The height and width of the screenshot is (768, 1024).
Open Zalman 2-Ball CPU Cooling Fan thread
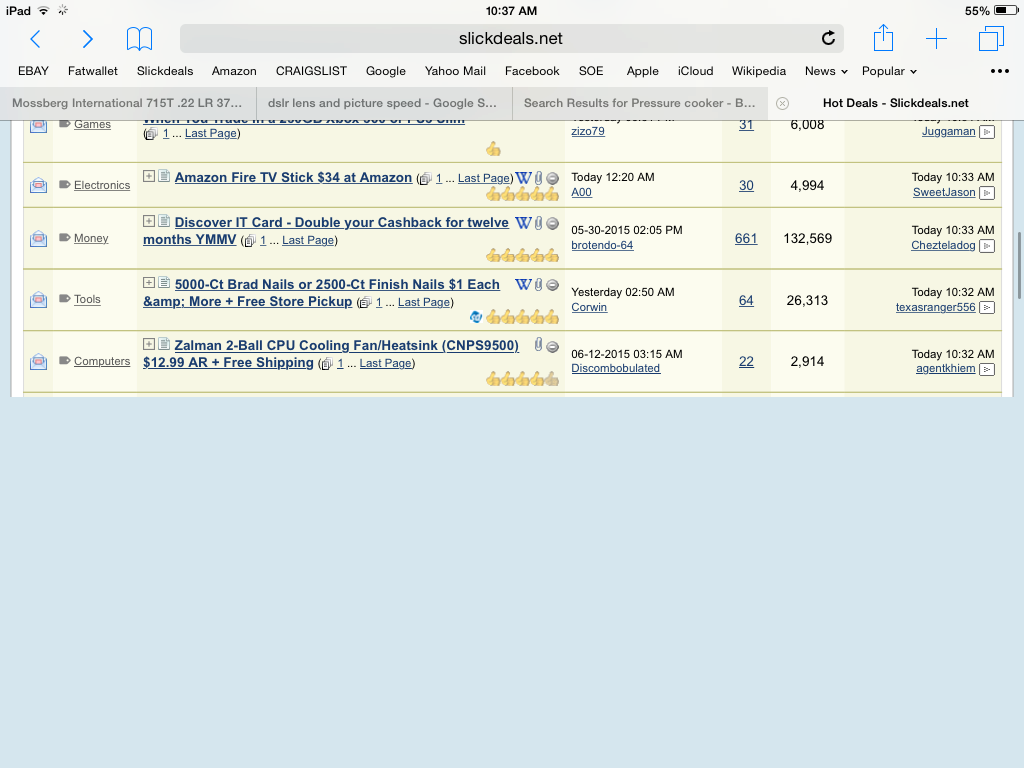point(331,354)
